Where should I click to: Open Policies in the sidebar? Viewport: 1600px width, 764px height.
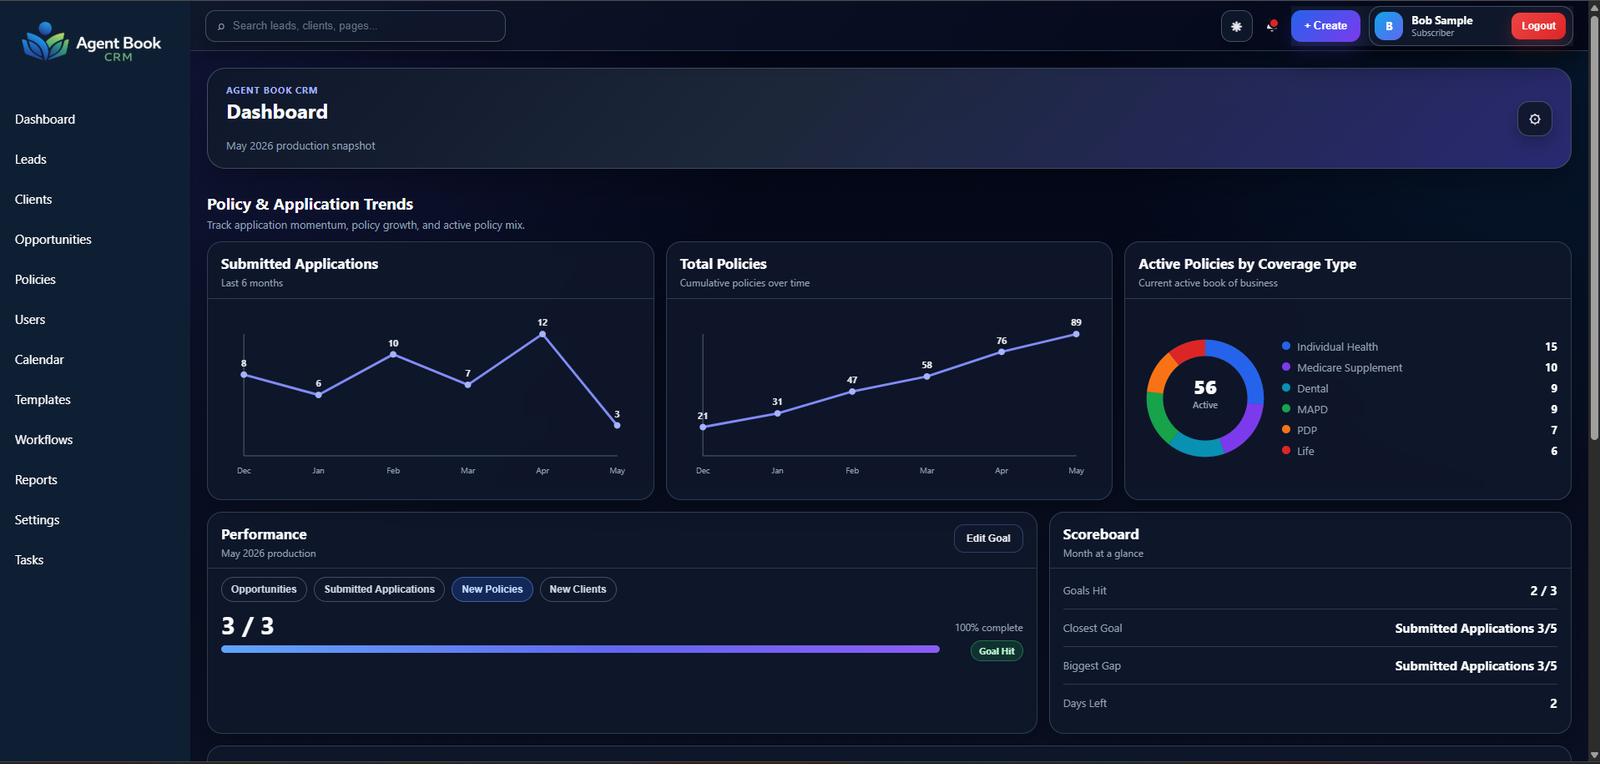click(36, 279)
